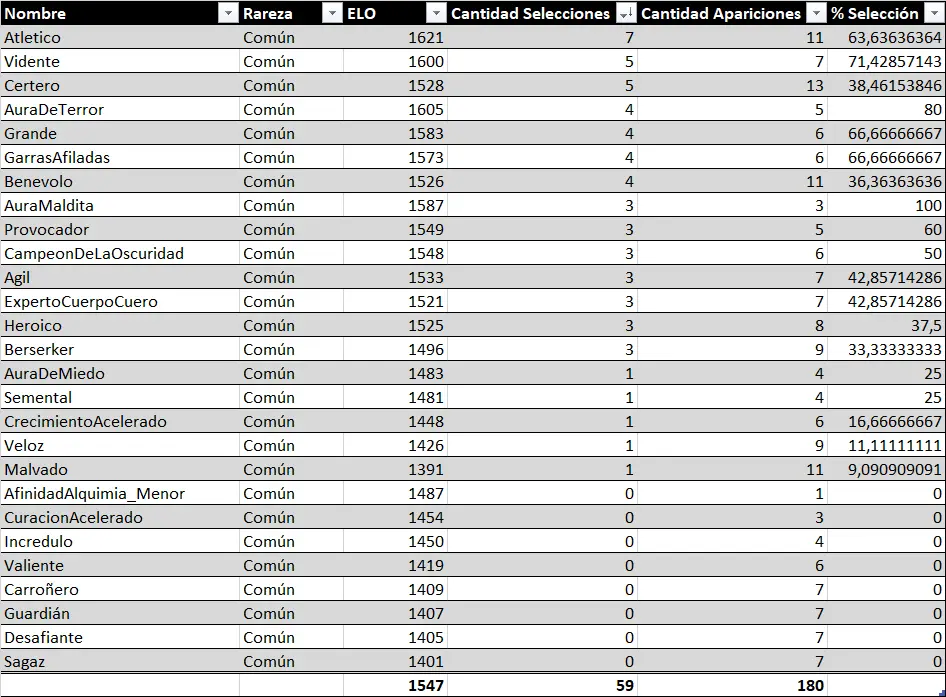
Task: Open the Nombre column filter dropdown
Action: click(227, 13)
